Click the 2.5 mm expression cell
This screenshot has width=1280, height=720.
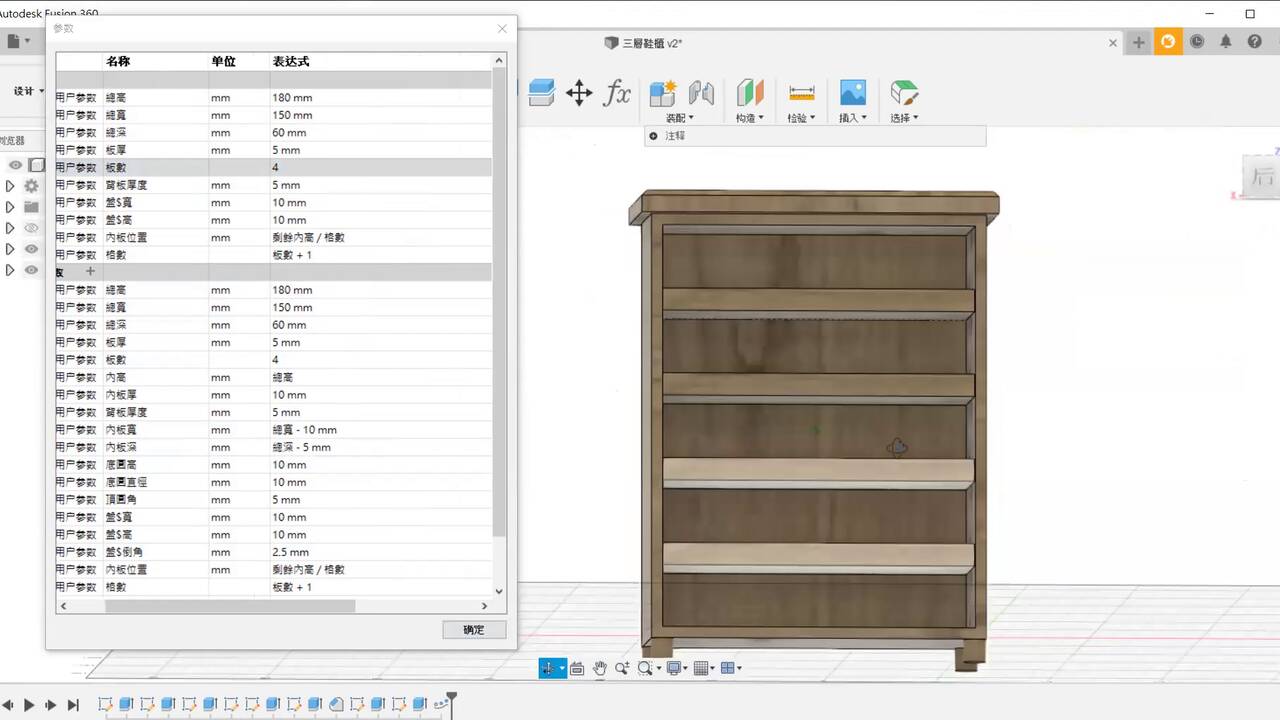(290, 552)
